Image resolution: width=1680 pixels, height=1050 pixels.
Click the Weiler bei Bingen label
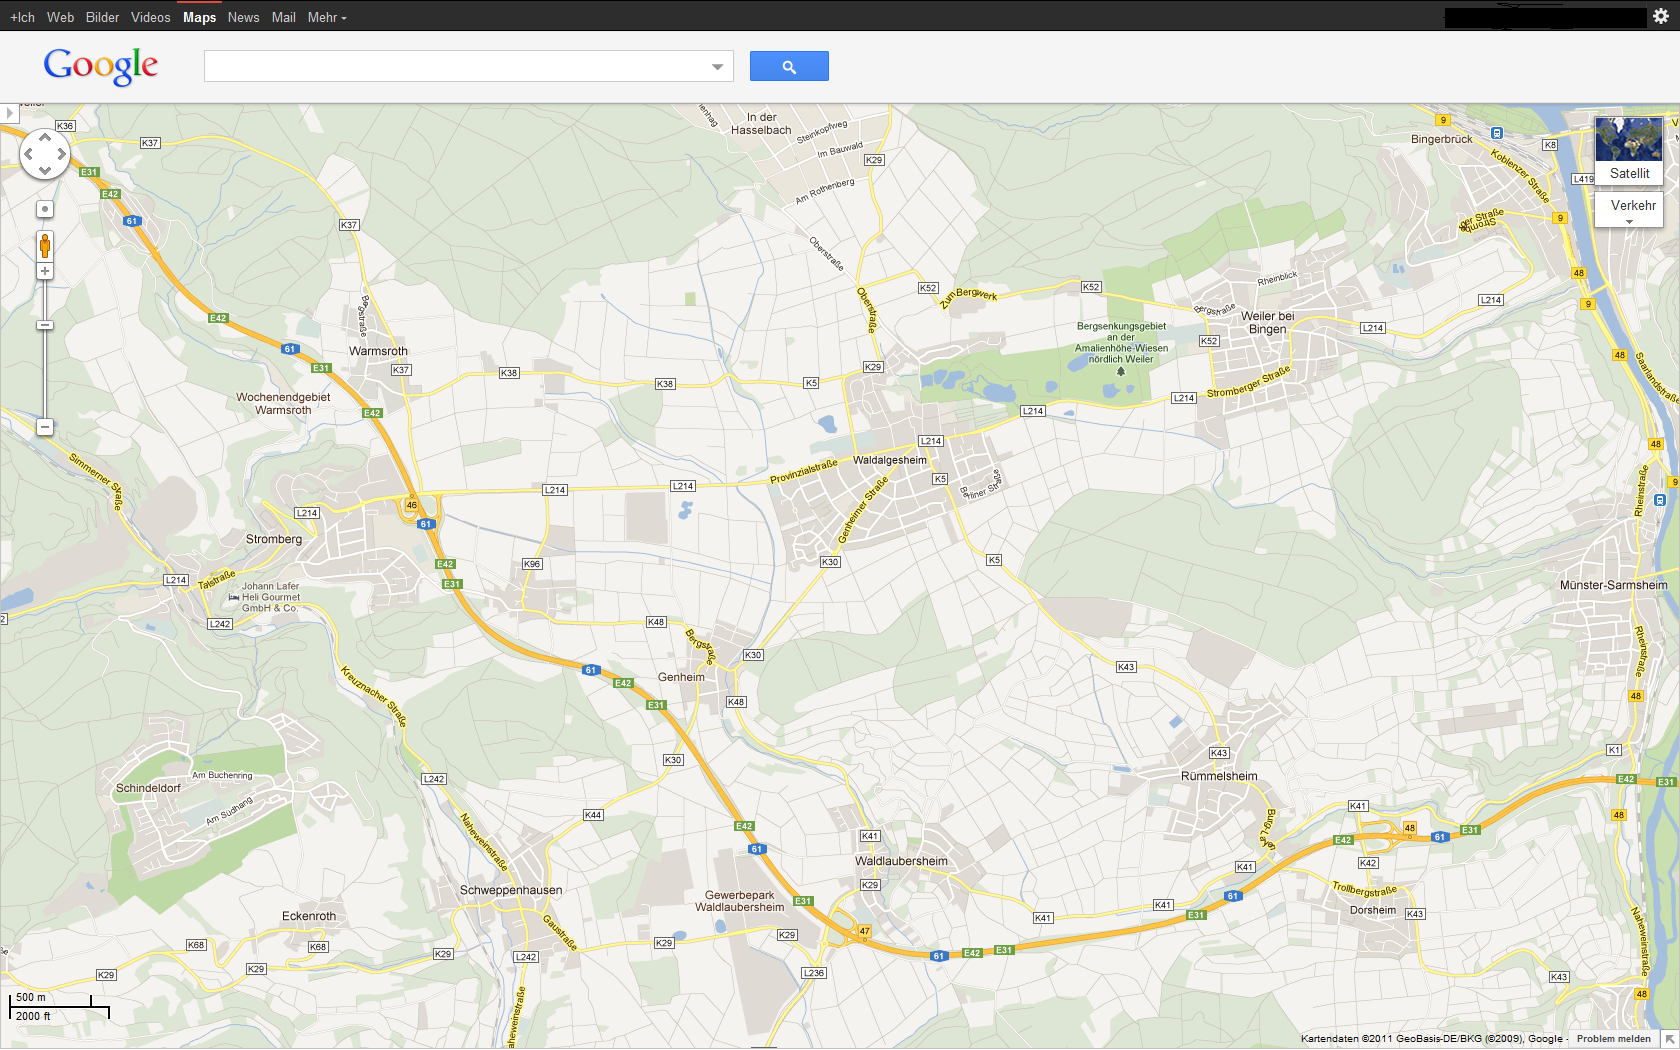coord(1267,322)
